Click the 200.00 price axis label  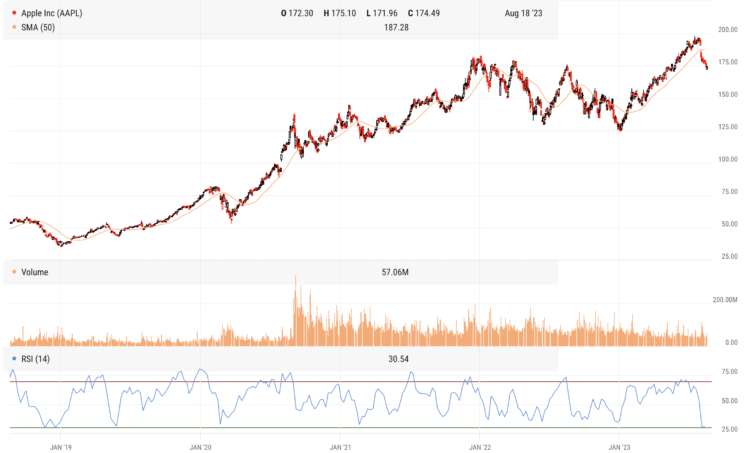pyautogui.click(x=728, y=30)
